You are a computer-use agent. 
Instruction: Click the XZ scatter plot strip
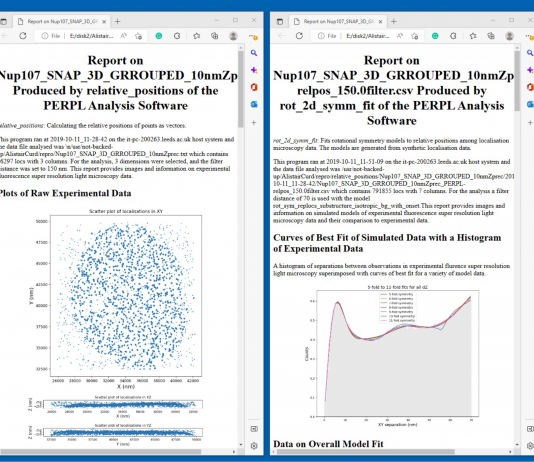[123, 404]
